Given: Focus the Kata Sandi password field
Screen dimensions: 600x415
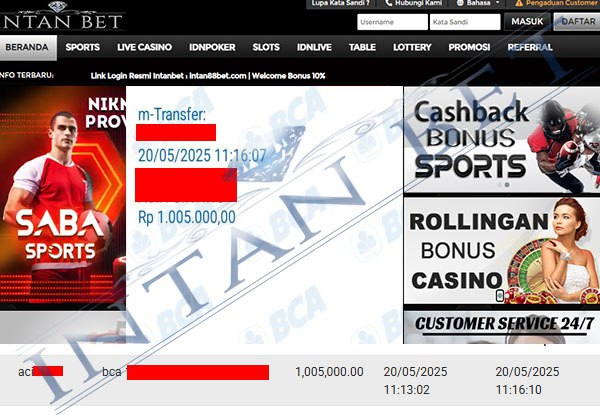Looking at the screenshot, I should click(465, 22).
